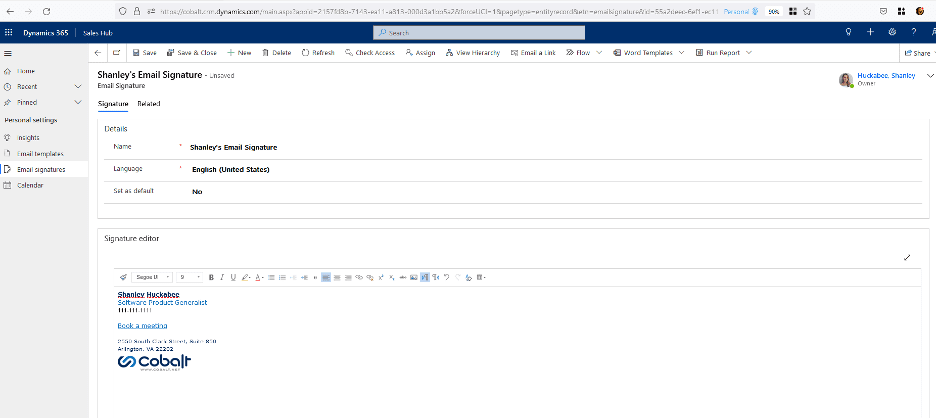Screen dimensions: 936x418
Task: Insert an image into signature
Action: [x=413, y=277]
